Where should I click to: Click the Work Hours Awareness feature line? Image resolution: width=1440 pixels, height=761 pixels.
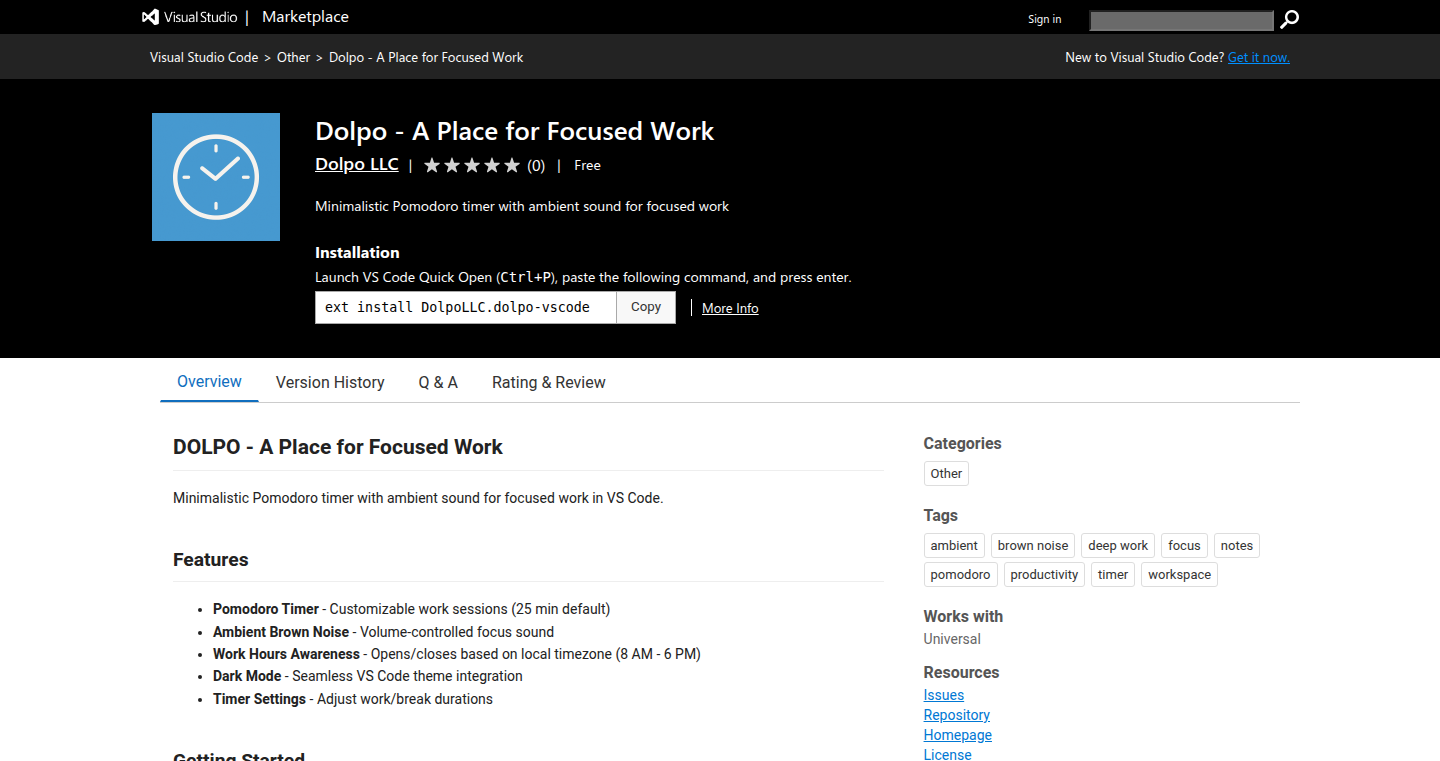(457, 654)
